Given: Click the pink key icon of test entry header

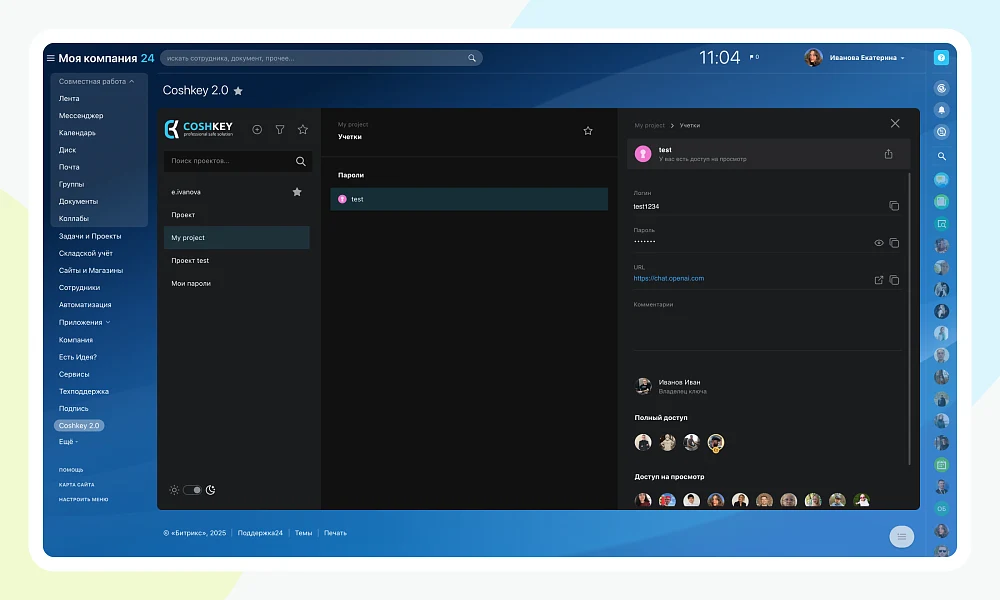Looking at the screenshot, I should (643, 154).
